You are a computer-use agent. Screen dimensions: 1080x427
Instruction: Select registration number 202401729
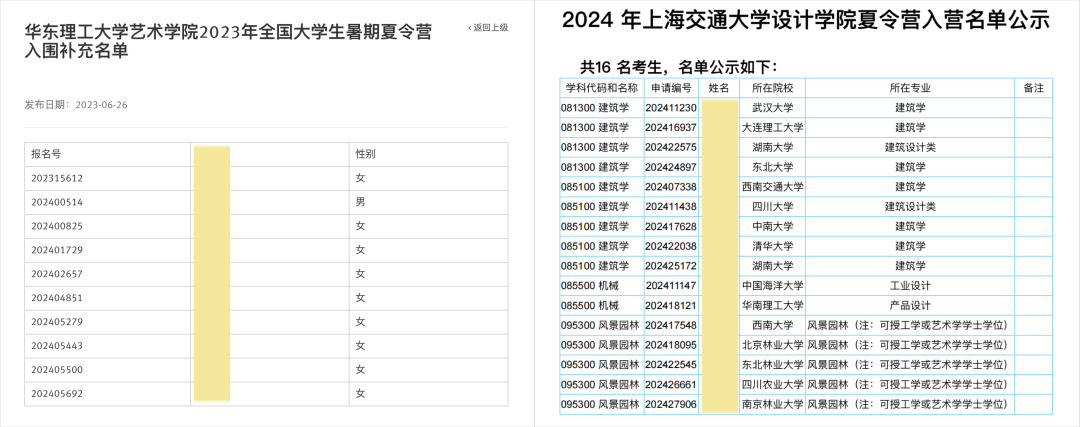[57, 250]
